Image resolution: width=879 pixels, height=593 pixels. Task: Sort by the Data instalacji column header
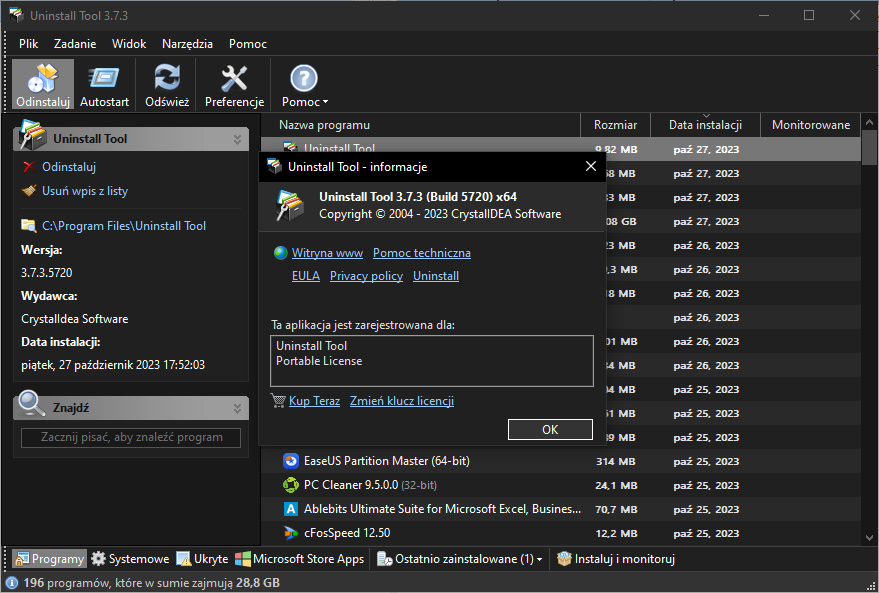pyautogui.click(x=705, y=125)
